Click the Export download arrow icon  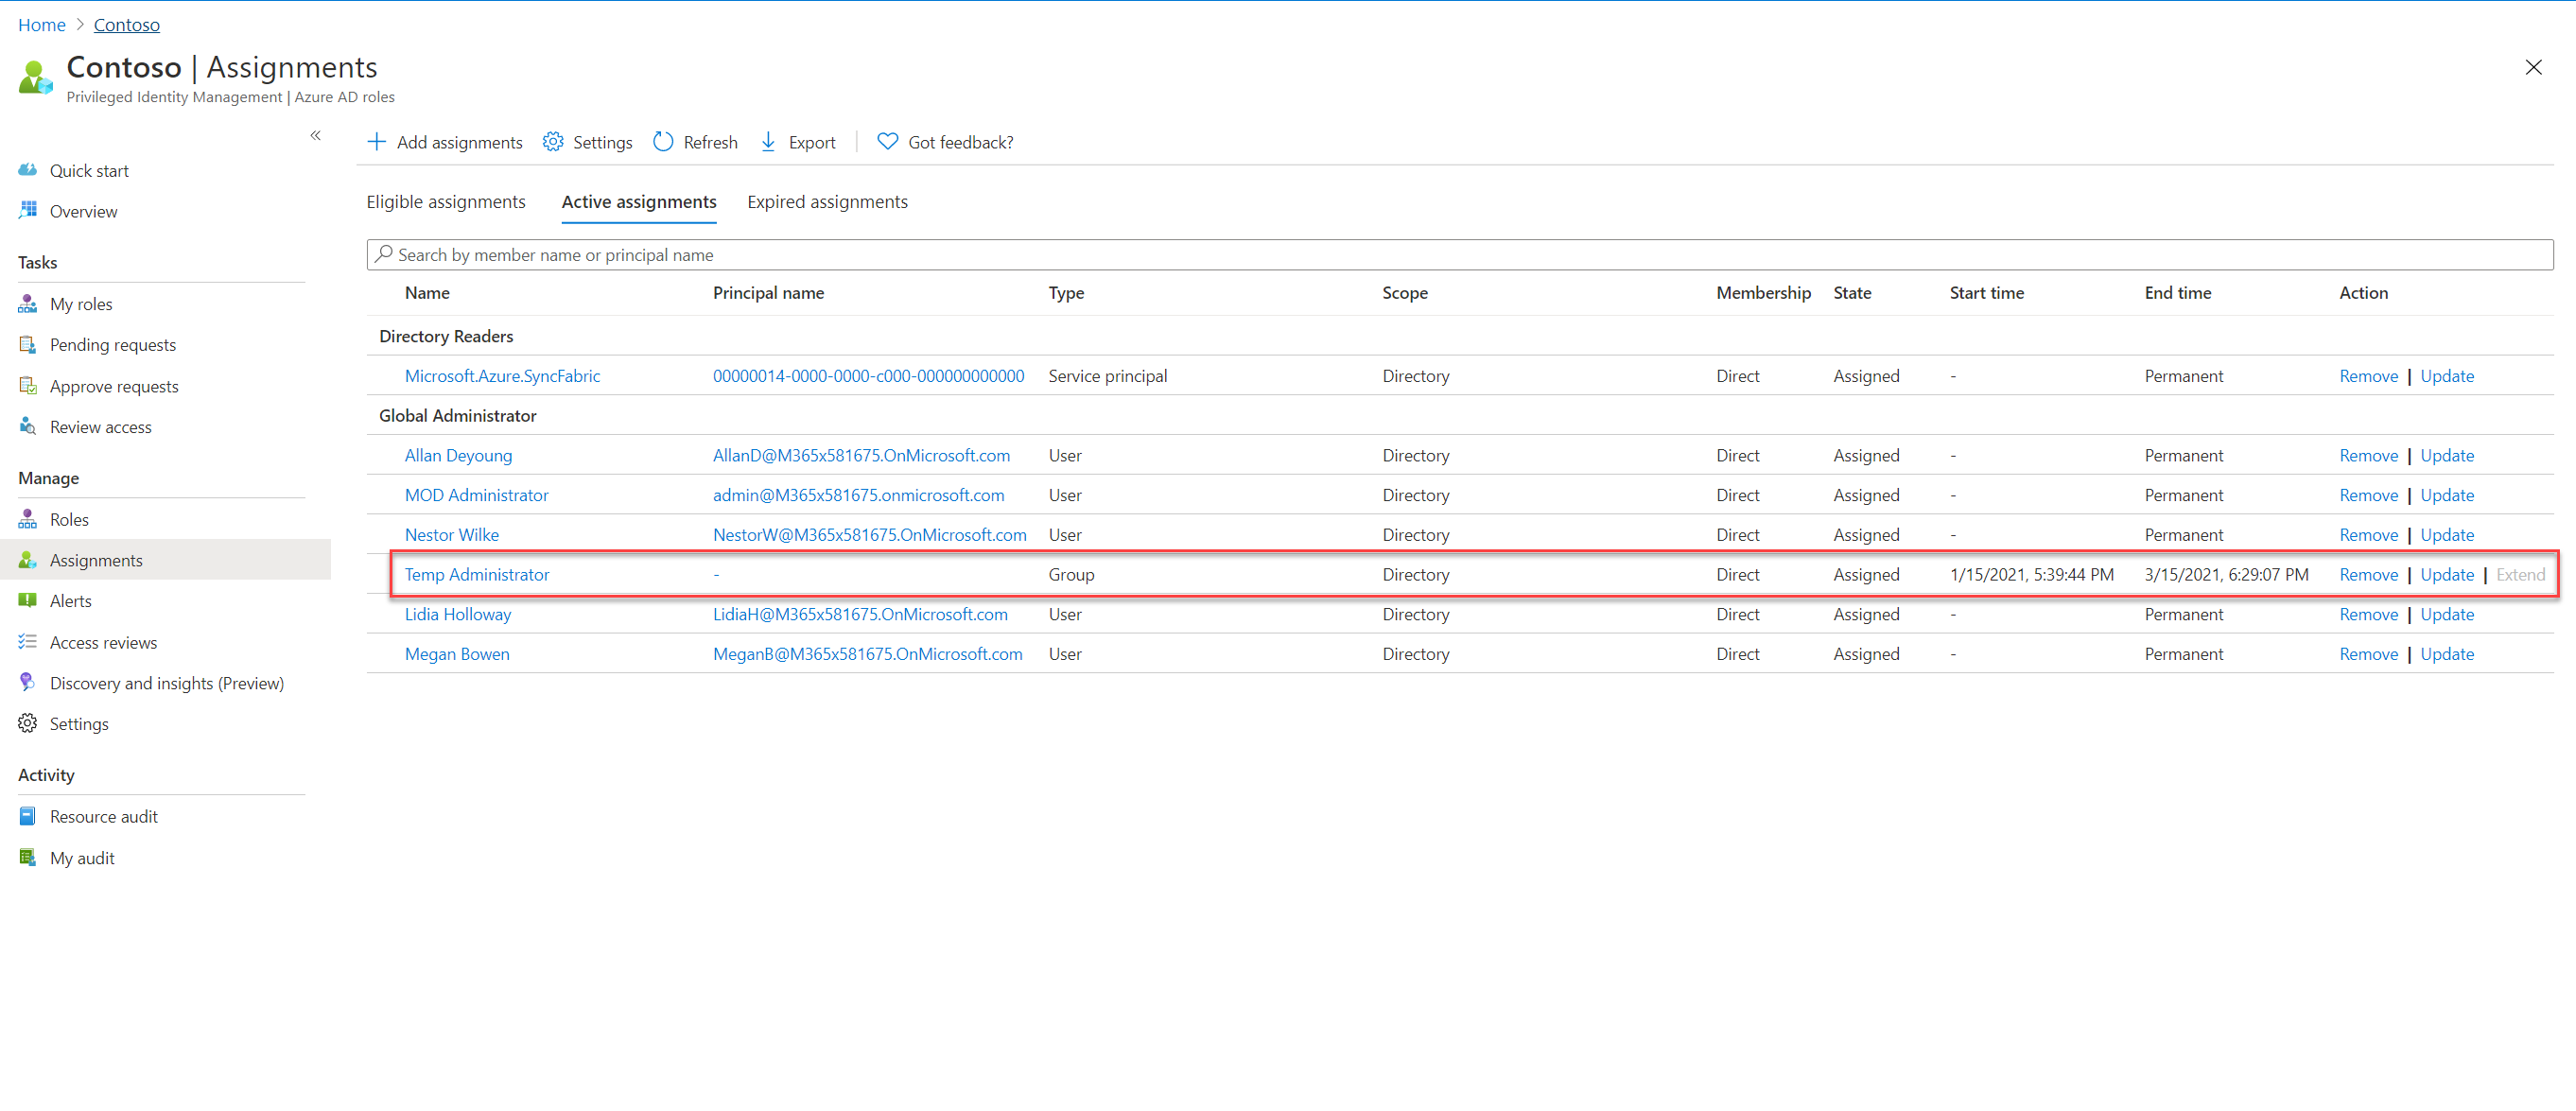click(768, 142)
